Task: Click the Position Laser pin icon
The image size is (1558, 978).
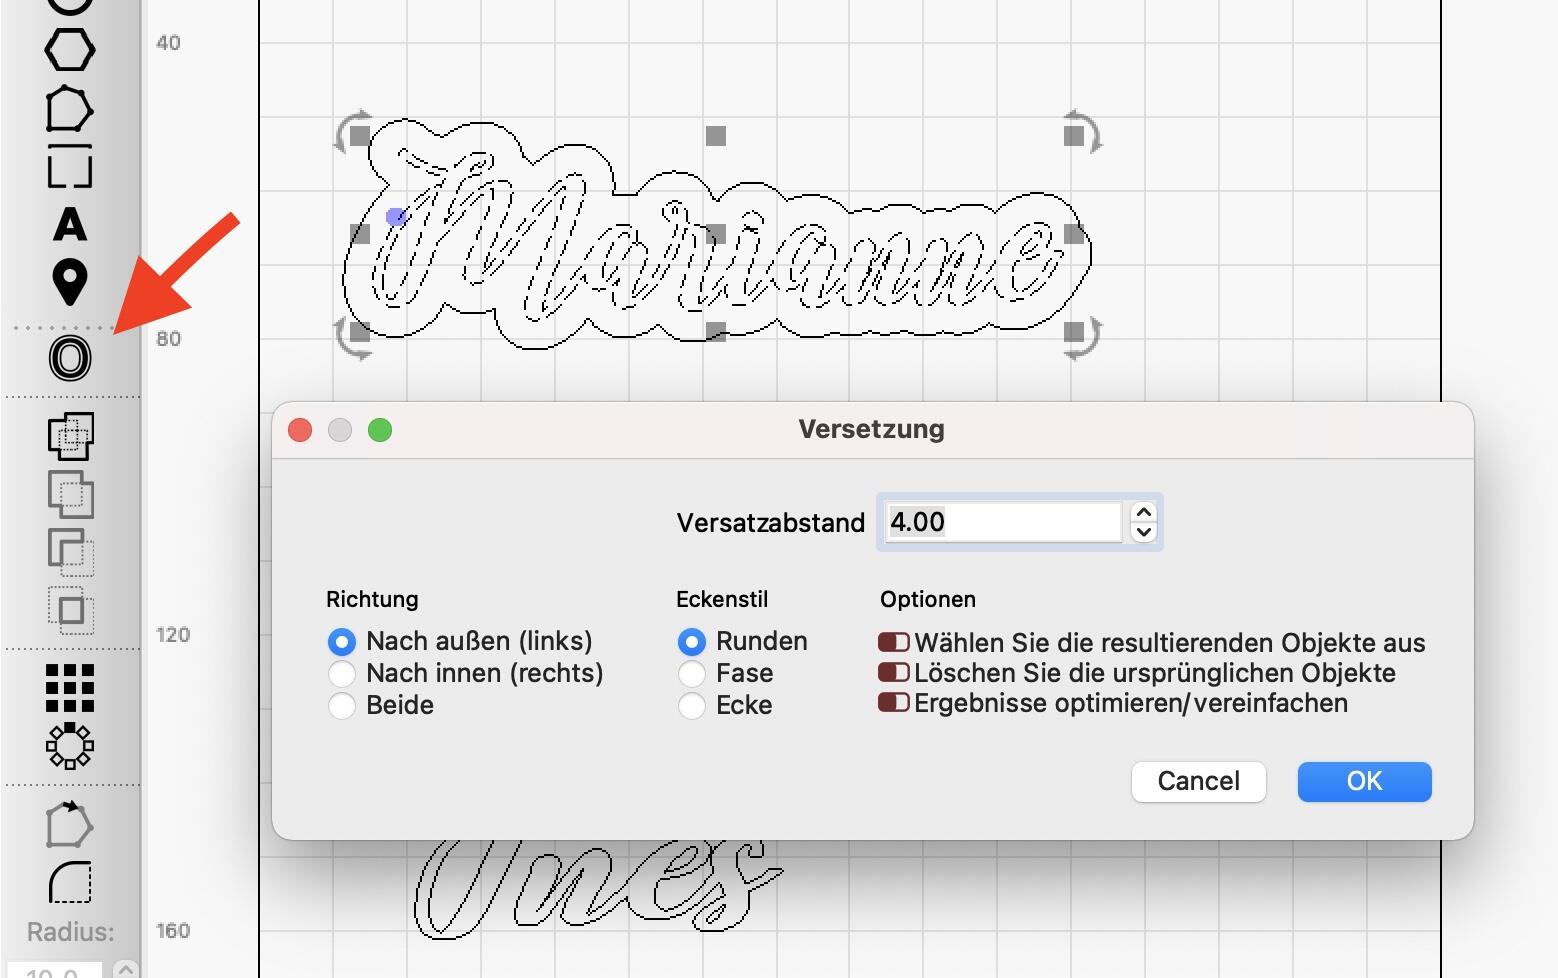Action: click(69, 282)
